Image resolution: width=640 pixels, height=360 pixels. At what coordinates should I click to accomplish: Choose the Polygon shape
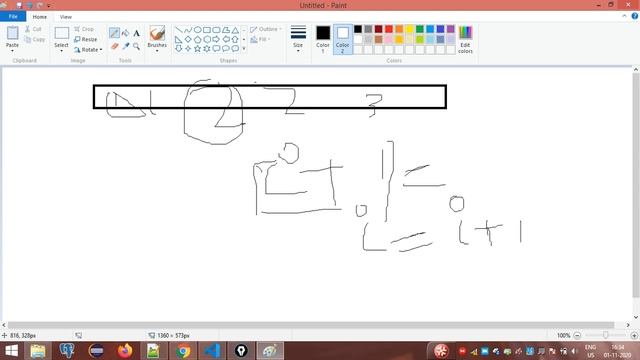pos(226,30)
